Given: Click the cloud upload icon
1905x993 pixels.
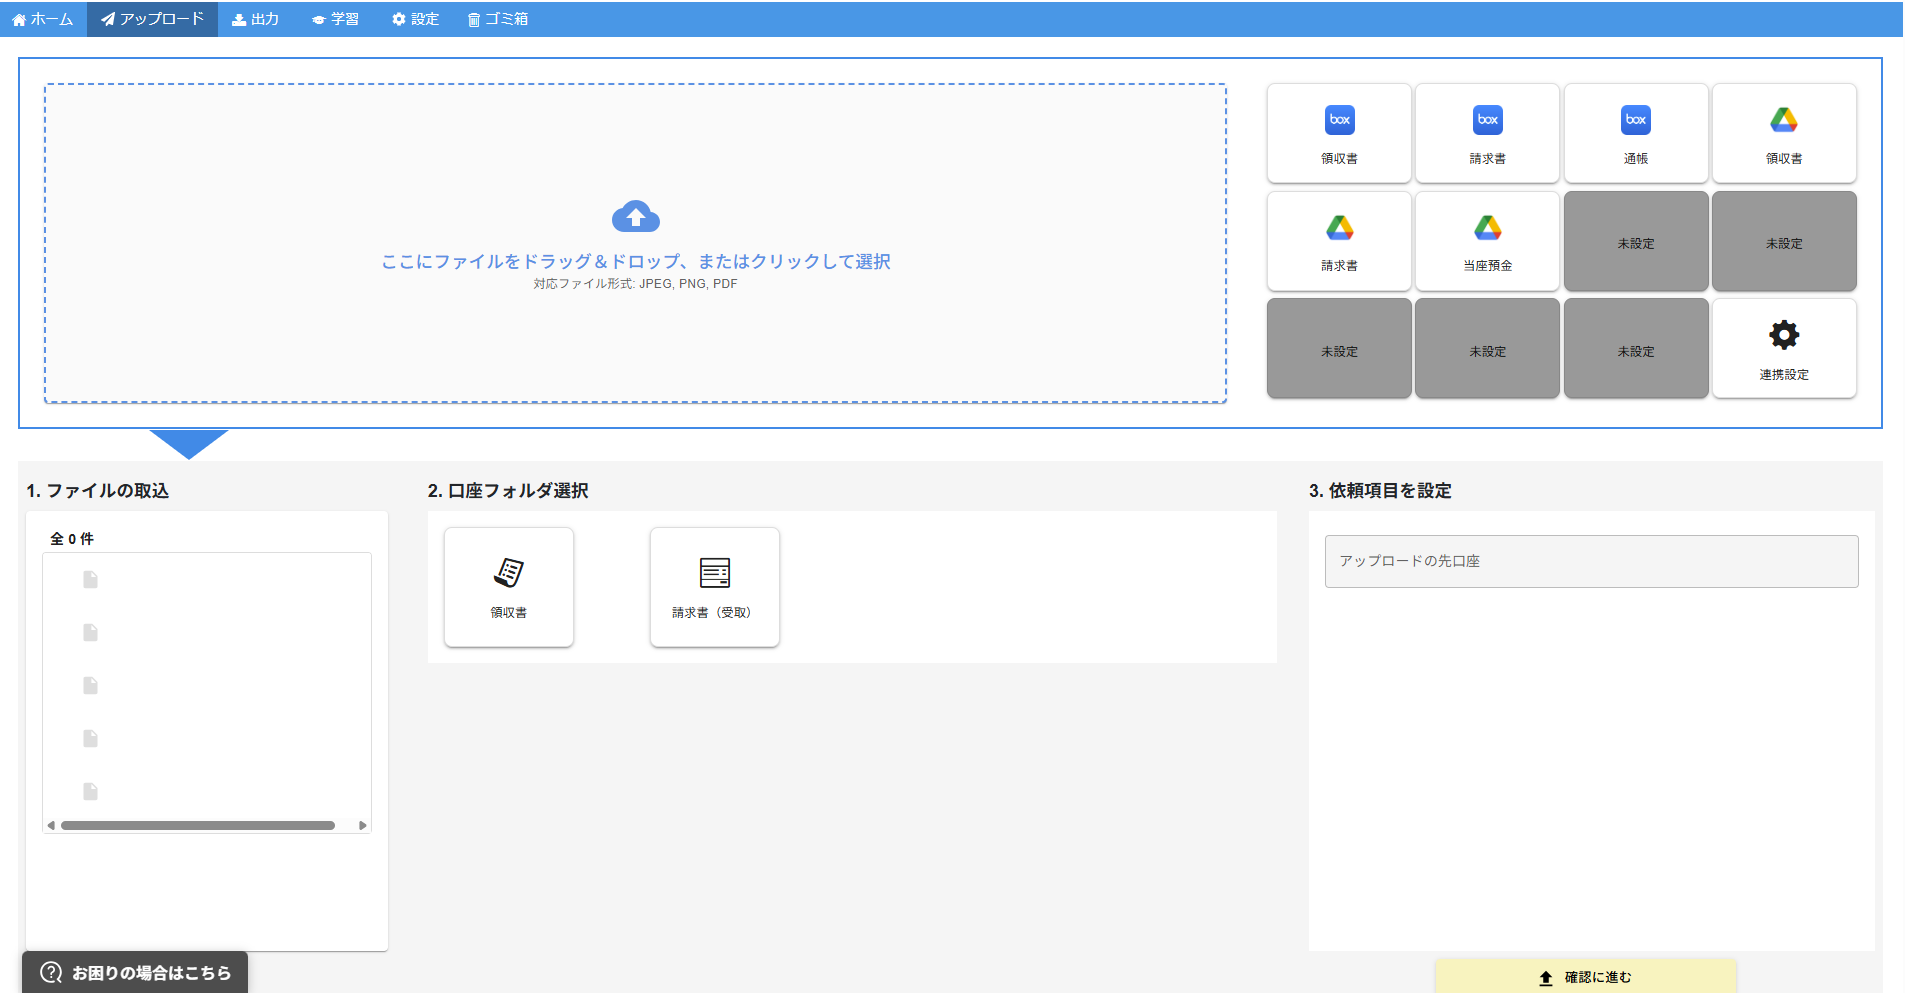Looking at the screenshot, I should pyautogui.click(x=636, y=216).
